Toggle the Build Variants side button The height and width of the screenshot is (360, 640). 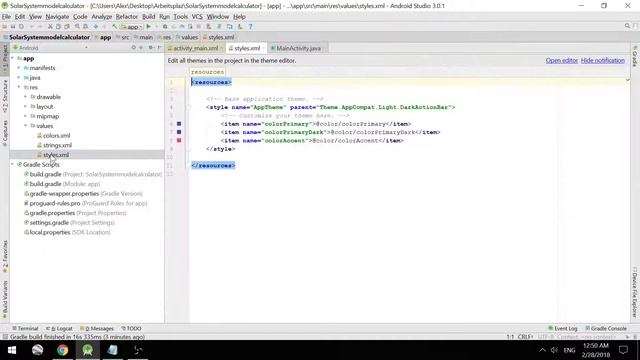coord(5,300)
